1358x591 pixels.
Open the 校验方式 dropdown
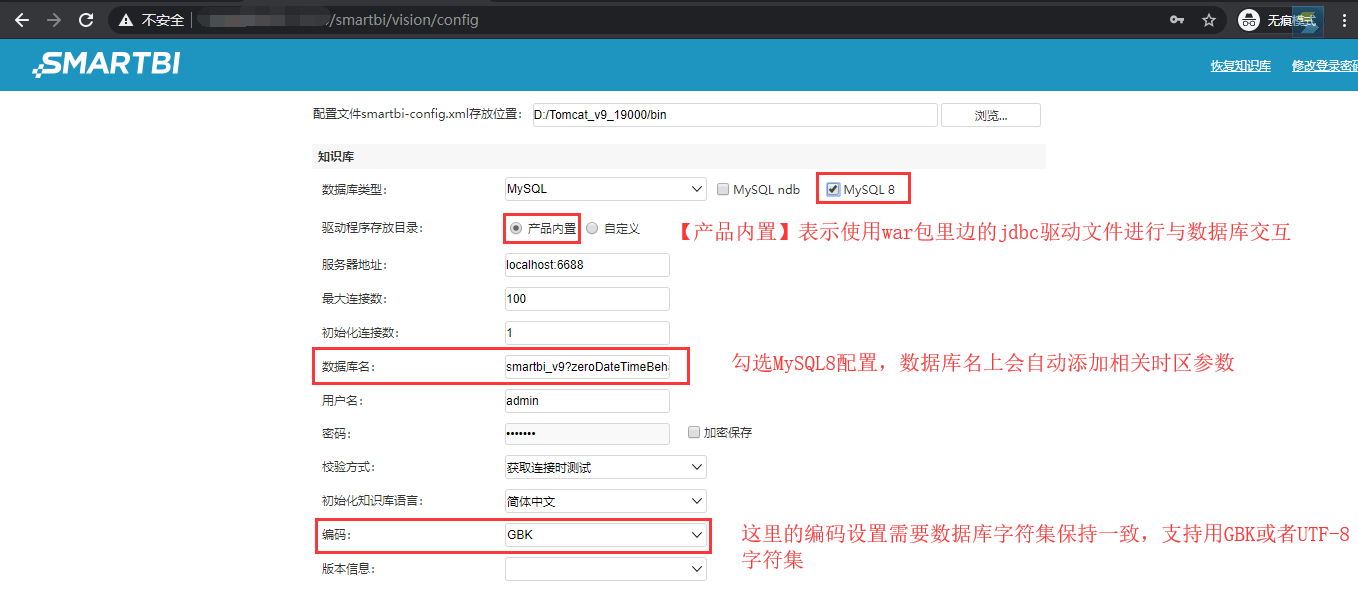pos(606,467)
